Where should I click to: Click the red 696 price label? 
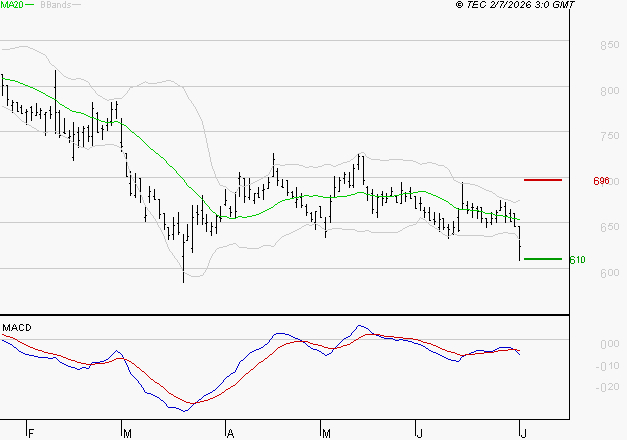click(601, 181)
